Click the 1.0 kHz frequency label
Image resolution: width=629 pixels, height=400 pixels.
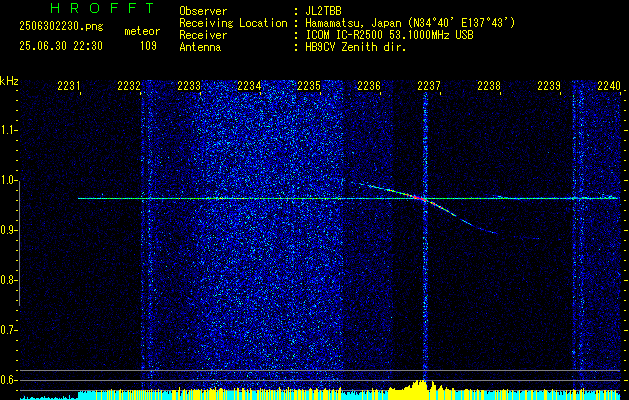tap(8, 181)
